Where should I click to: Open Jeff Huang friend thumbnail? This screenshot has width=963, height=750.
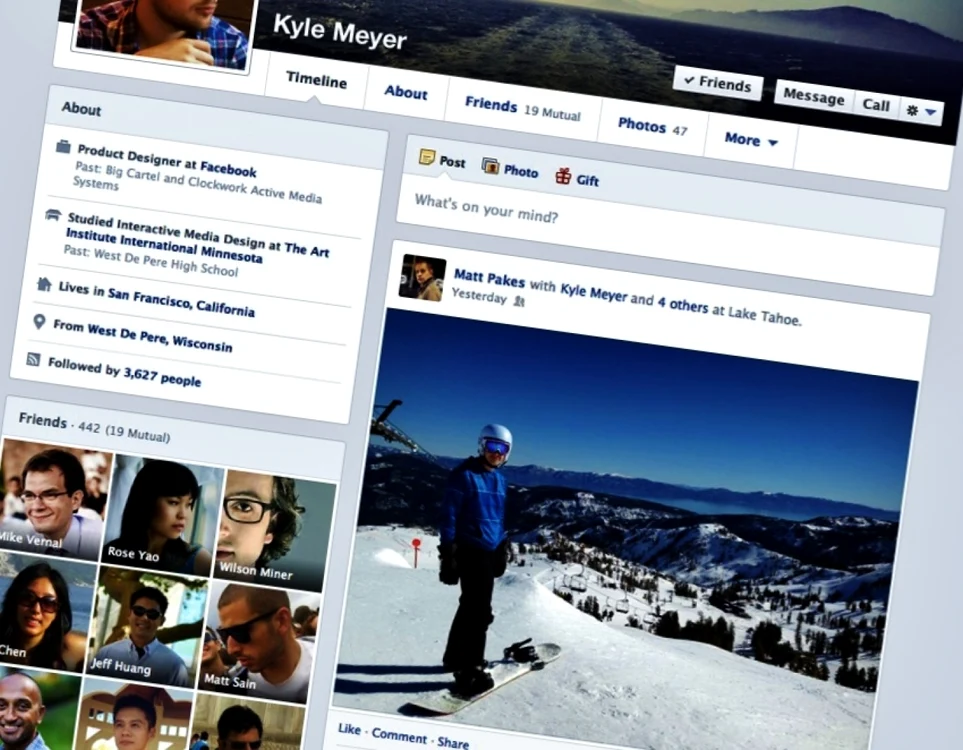[x=144, y=625]
